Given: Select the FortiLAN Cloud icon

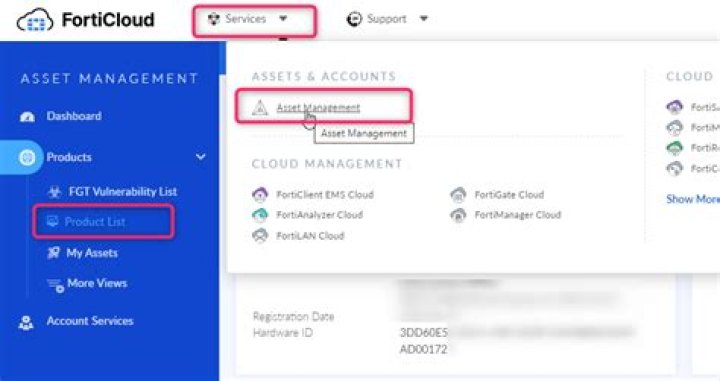Looking at the screenshot, I should point(260,235).
